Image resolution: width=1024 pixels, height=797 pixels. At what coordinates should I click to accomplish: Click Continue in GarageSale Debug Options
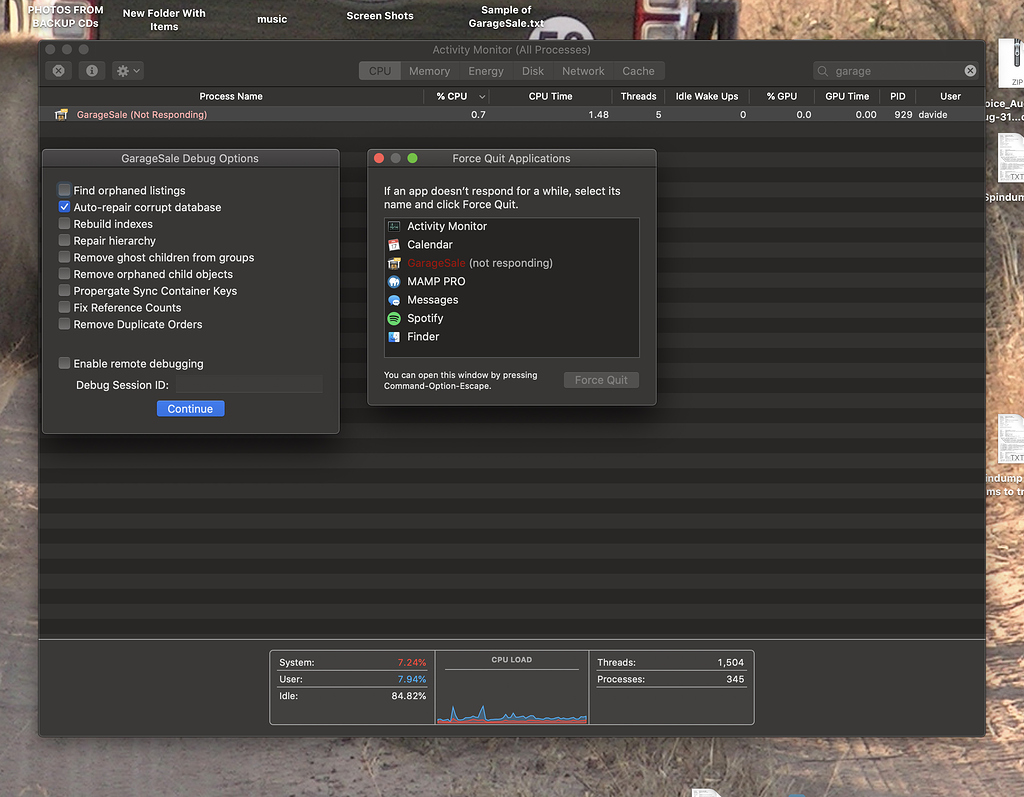tap(190, 409)
